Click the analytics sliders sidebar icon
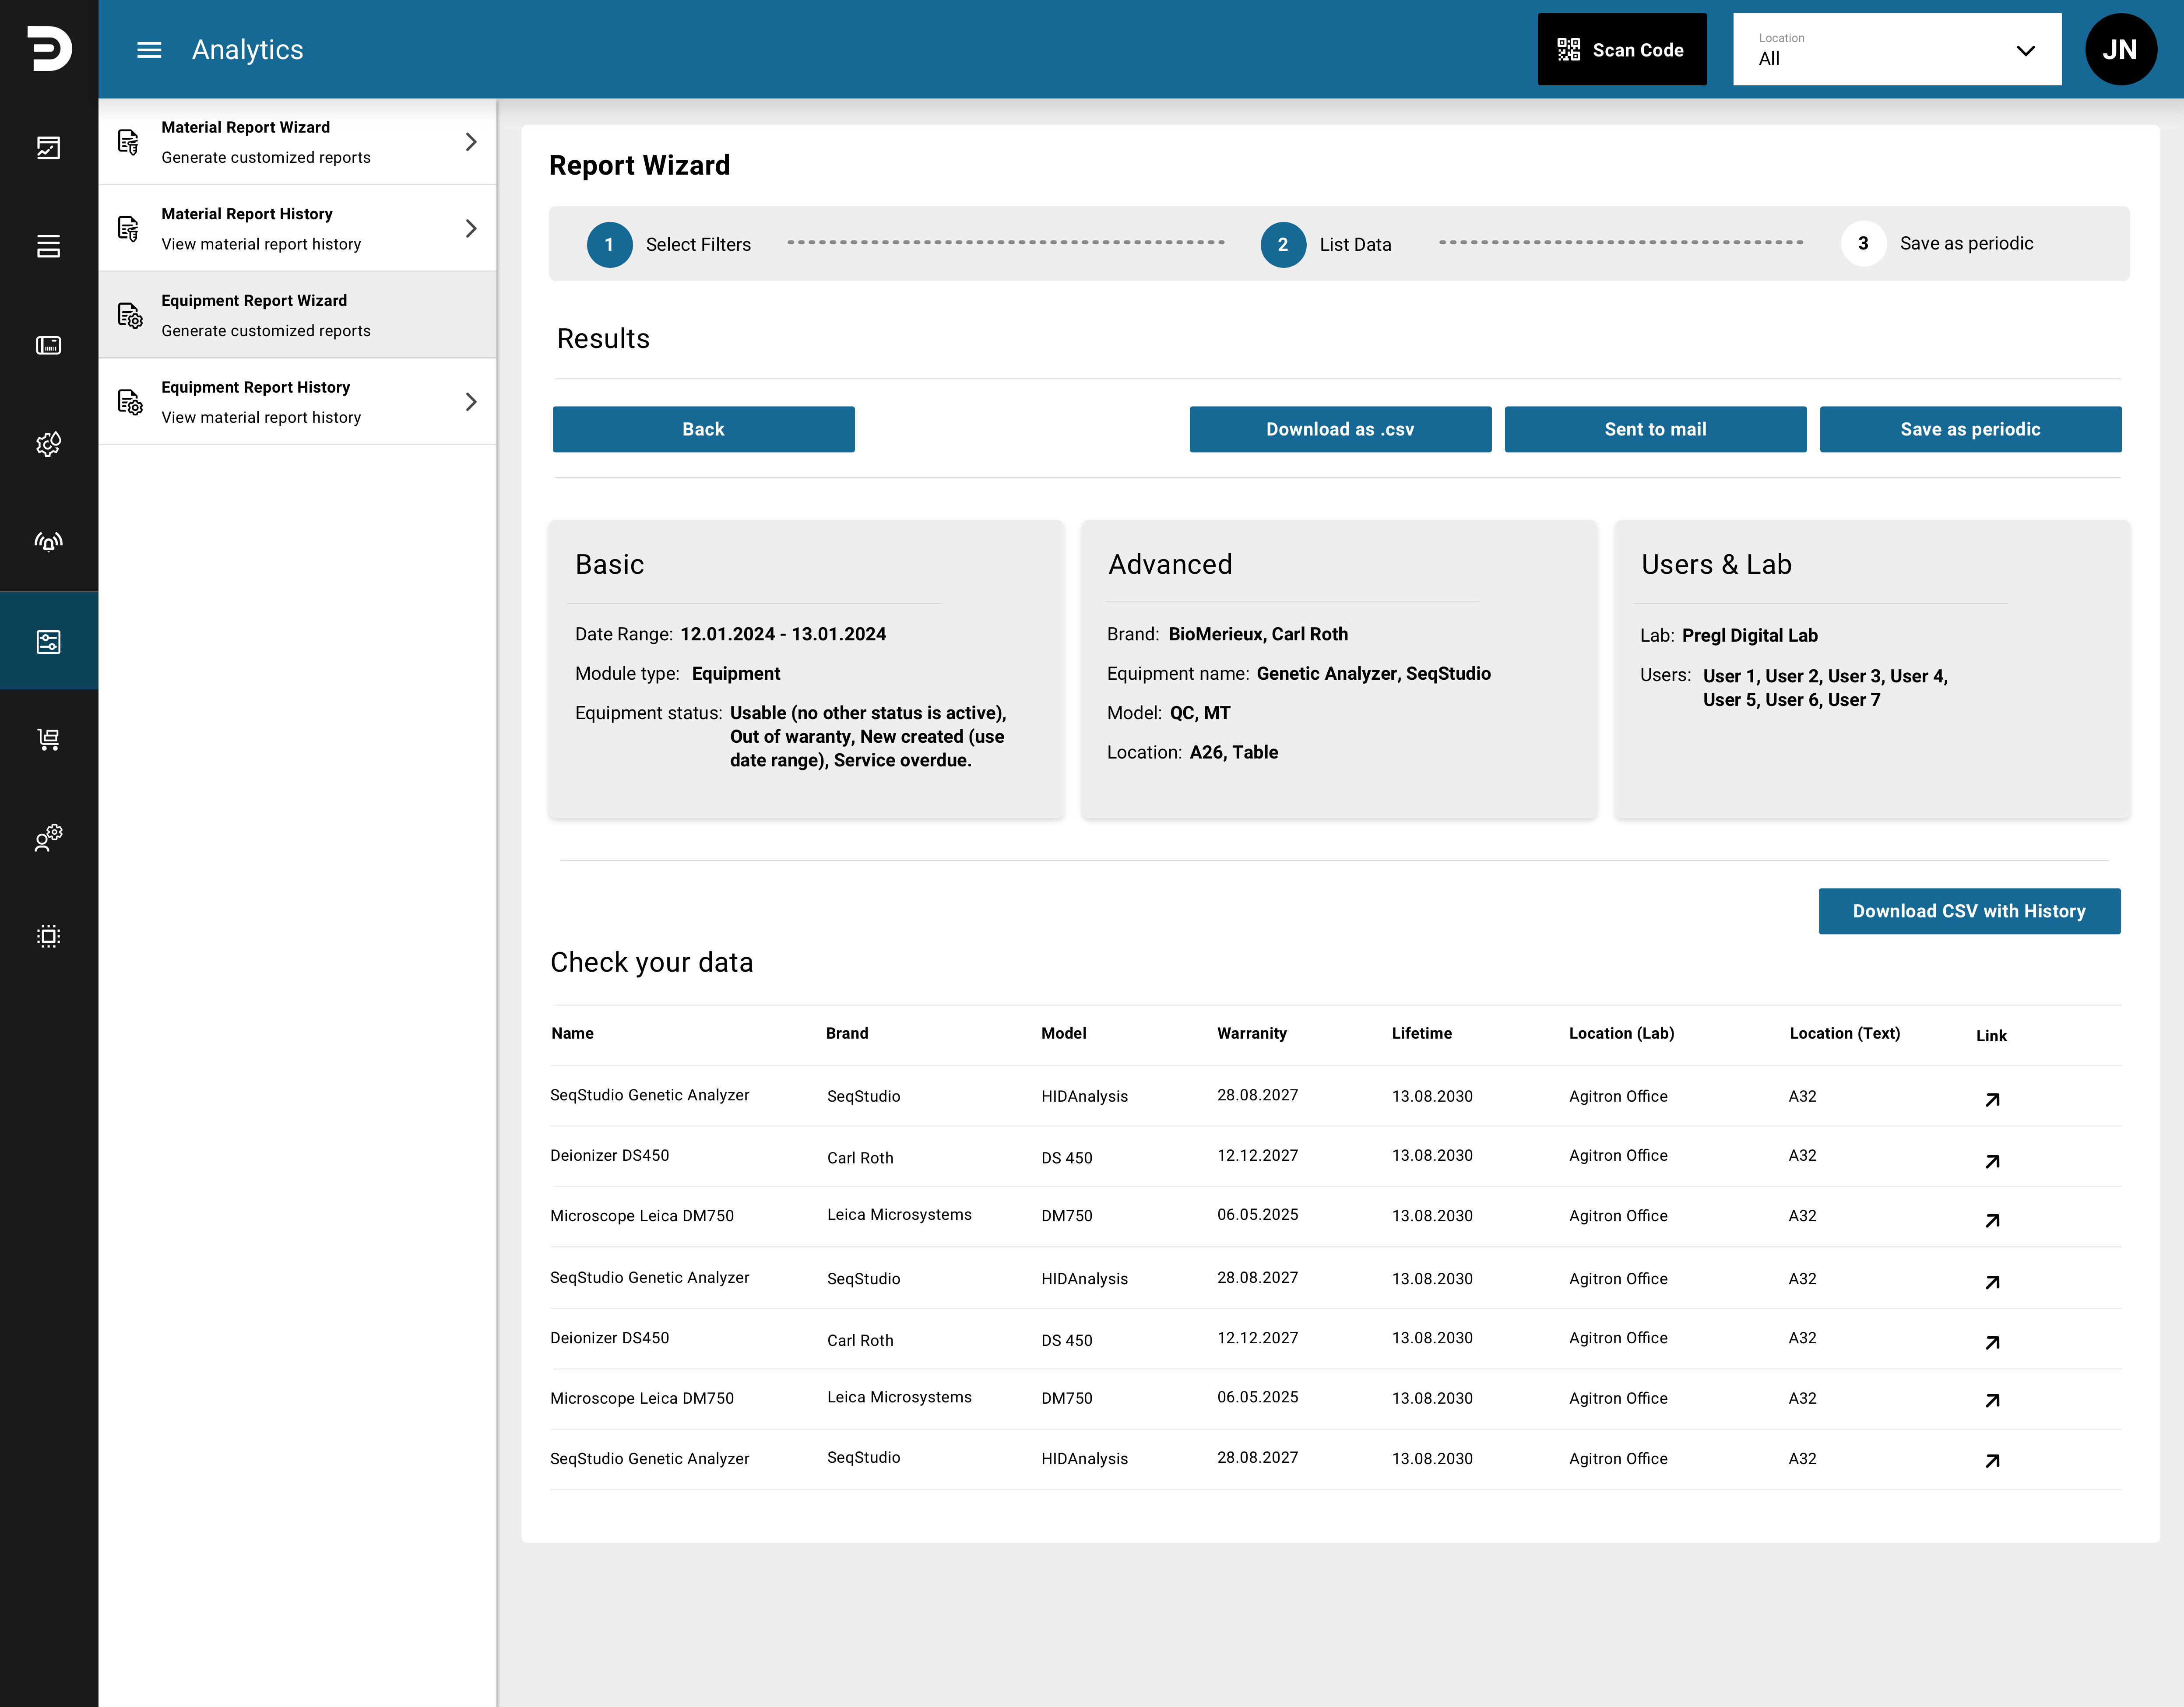The image size is (2184, 1707). coord(48,641)
